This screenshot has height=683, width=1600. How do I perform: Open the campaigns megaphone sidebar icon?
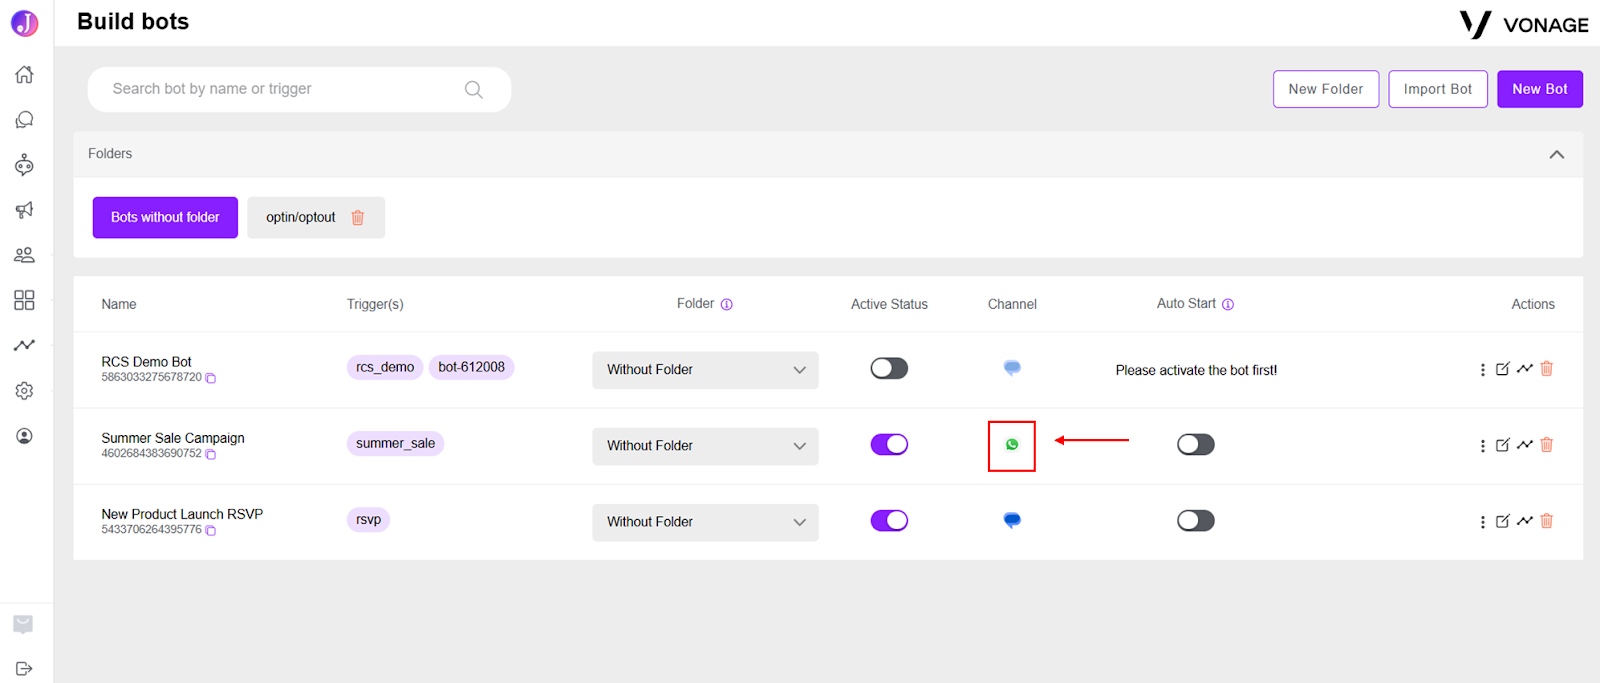pos(24,210)
